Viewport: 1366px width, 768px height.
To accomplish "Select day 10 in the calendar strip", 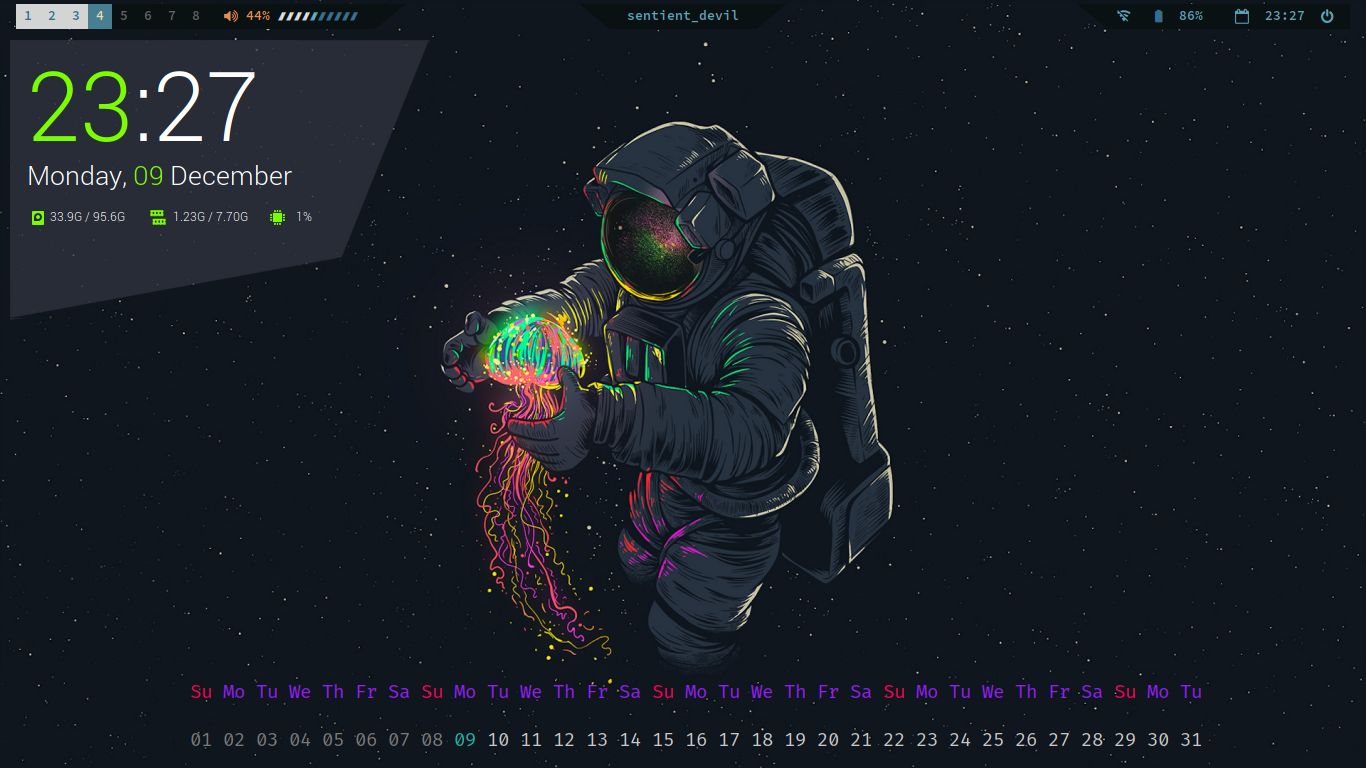I will click(498, 740).
